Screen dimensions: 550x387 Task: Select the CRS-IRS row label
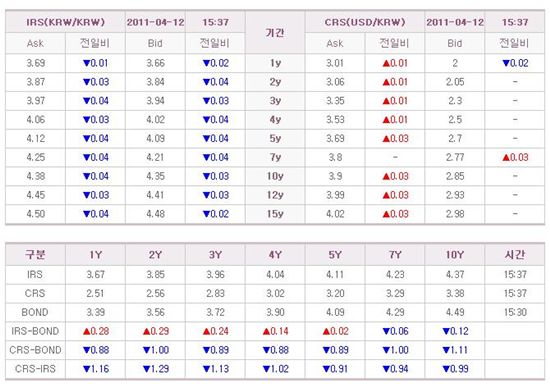click(35, 369)
